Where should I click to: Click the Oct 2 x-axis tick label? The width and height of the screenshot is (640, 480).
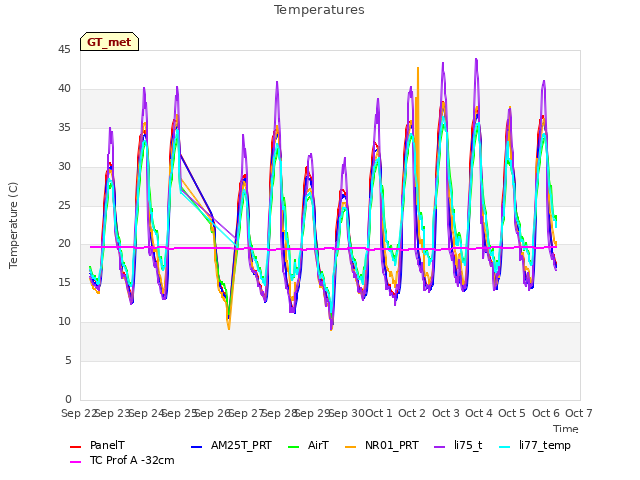(x=412, y=413)
